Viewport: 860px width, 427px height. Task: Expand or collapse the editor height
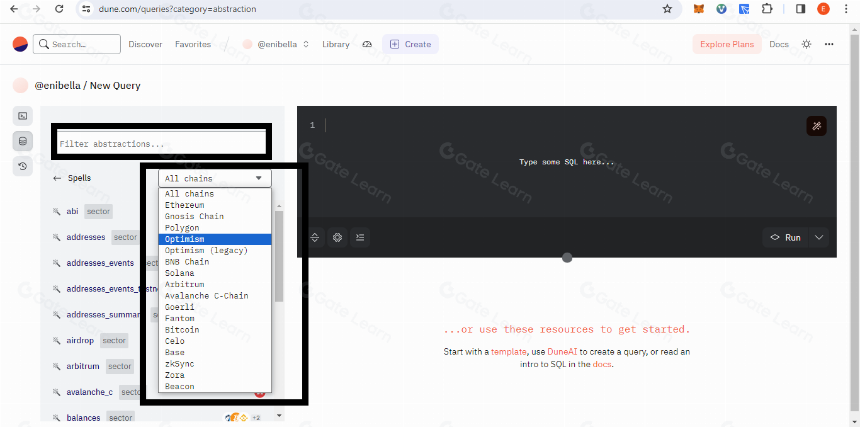click(x=315, y=237)
